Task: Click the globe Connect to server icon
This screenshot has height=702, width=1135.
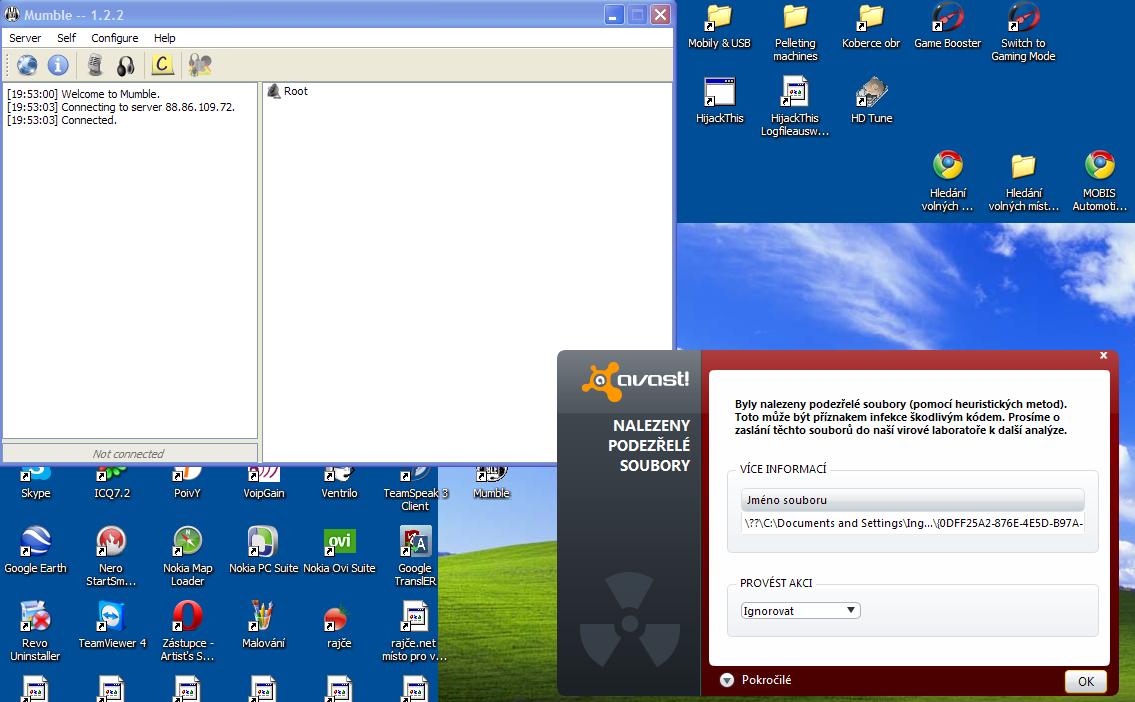Action: tap(27, 66)
